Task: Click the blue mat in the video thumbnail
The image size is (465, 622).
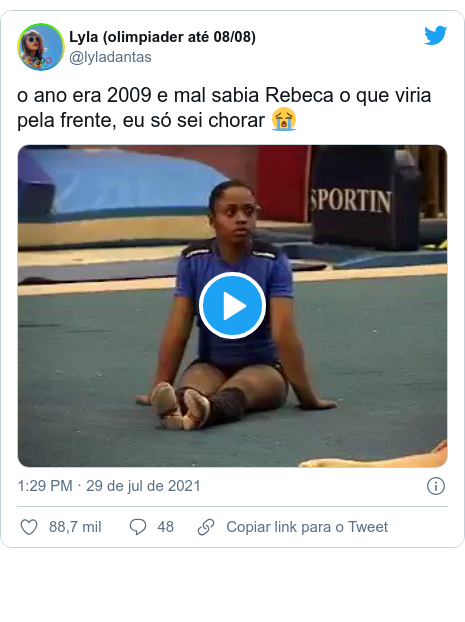Action: point(119,182)
